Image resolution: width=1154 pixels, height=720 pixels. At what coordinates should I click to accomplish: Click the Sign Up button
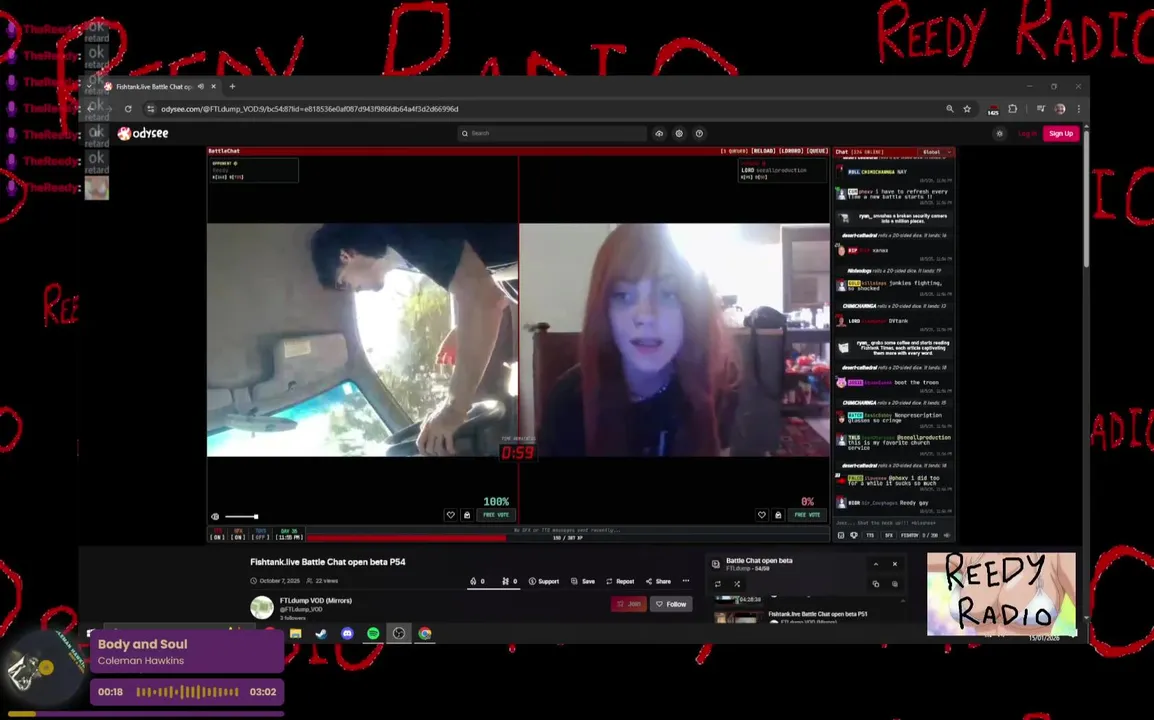[x=1061, y=133]
